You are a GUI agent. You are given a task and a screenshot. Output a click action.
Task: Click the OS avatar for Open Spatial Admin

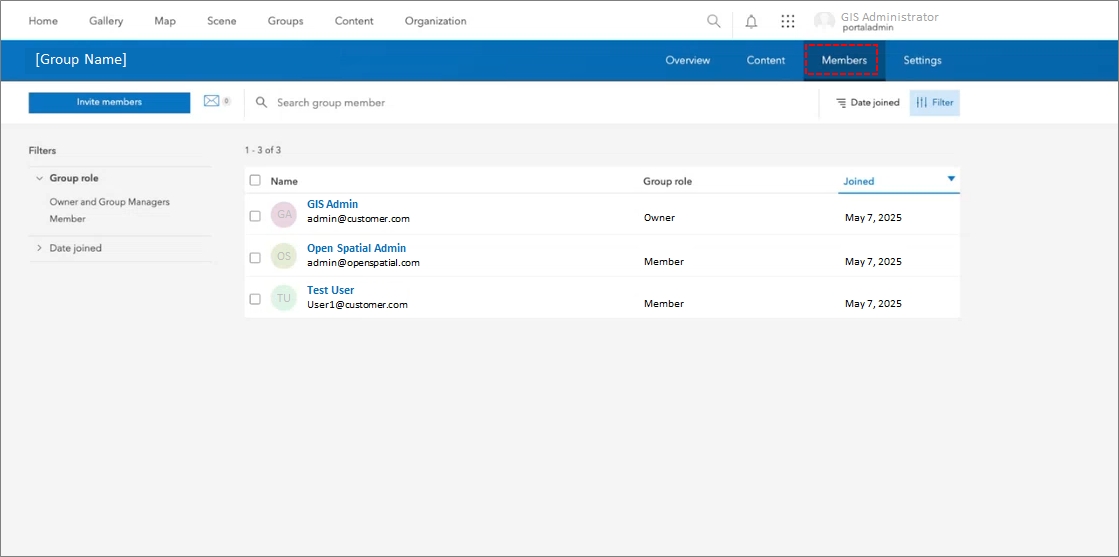click(284, 256)
